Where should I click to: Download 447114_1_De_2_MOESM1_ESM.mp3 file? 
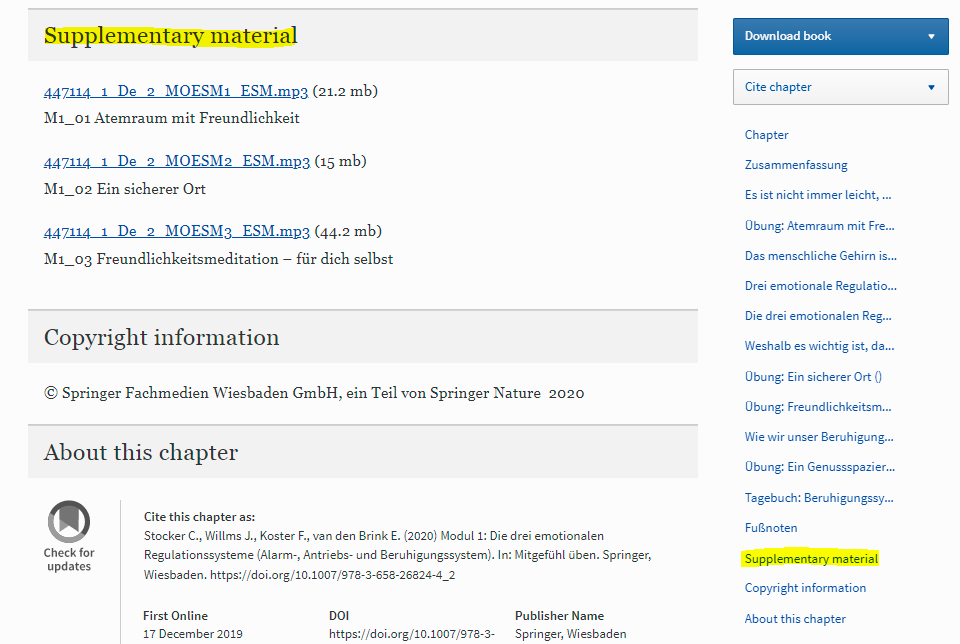coord(176,91)
